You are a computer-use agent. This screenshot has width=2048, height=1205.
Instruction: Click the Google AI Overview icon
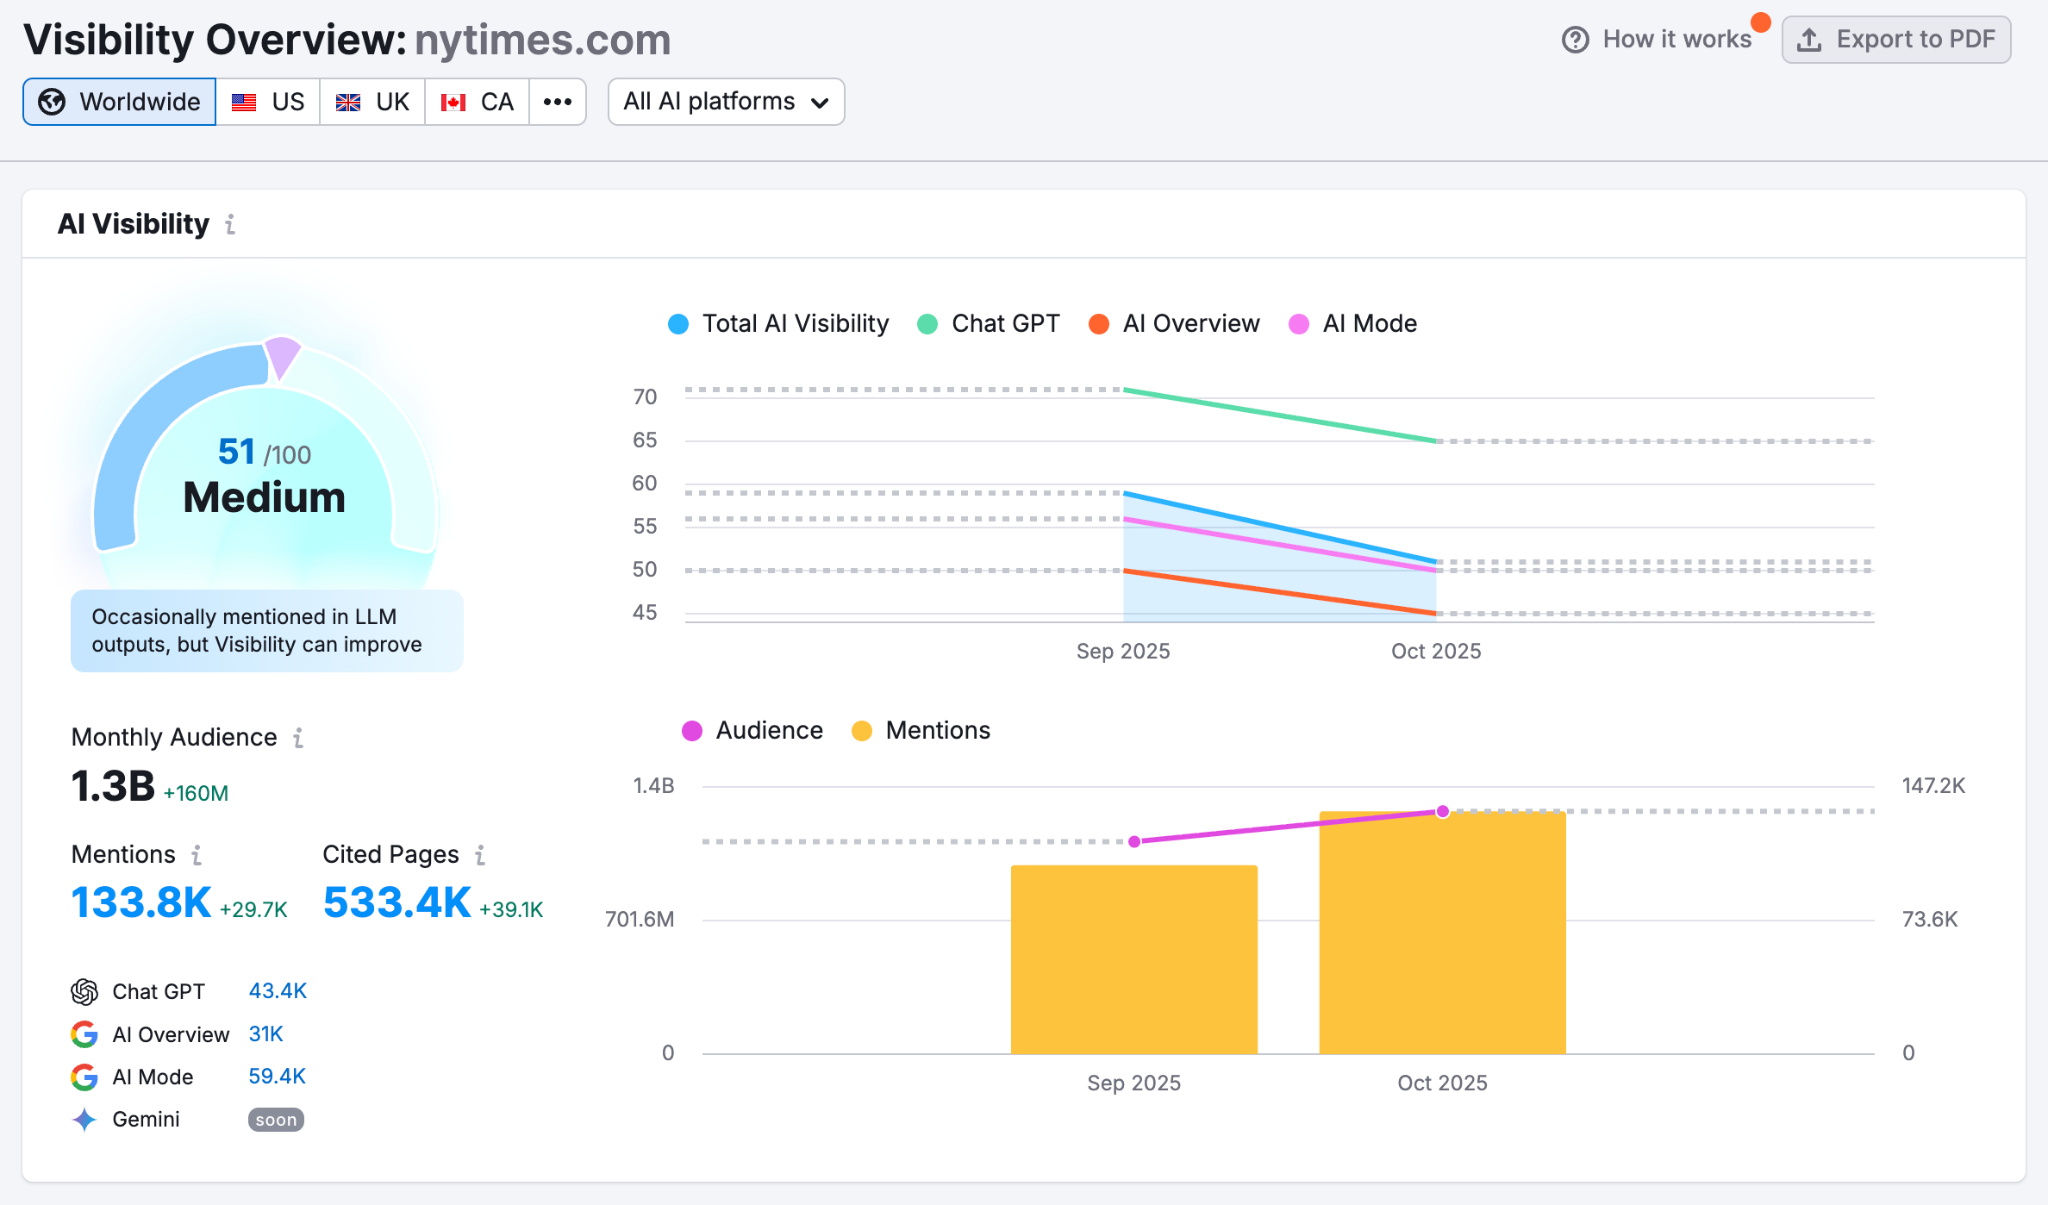(84, 1035)
